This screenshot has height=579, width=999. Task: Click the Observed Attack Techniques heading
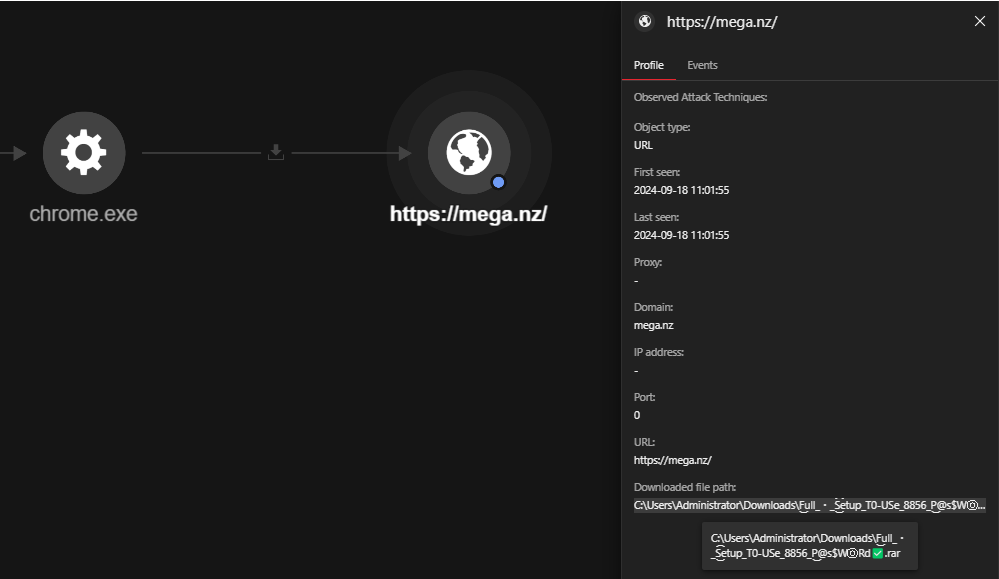pos(700,97)
